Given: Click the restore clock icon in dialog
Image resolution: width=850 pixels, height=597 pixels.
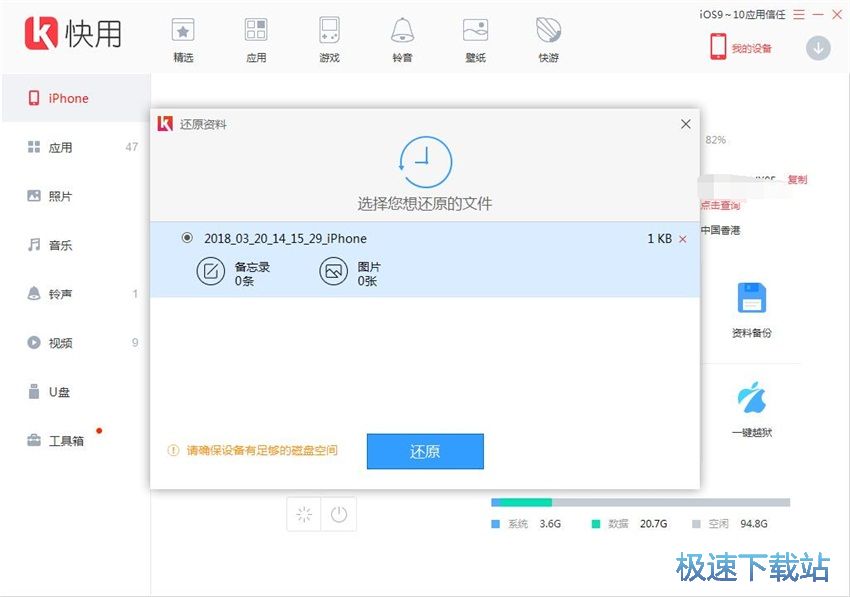Looking at the screenshot, I should [x=426, y=162].
